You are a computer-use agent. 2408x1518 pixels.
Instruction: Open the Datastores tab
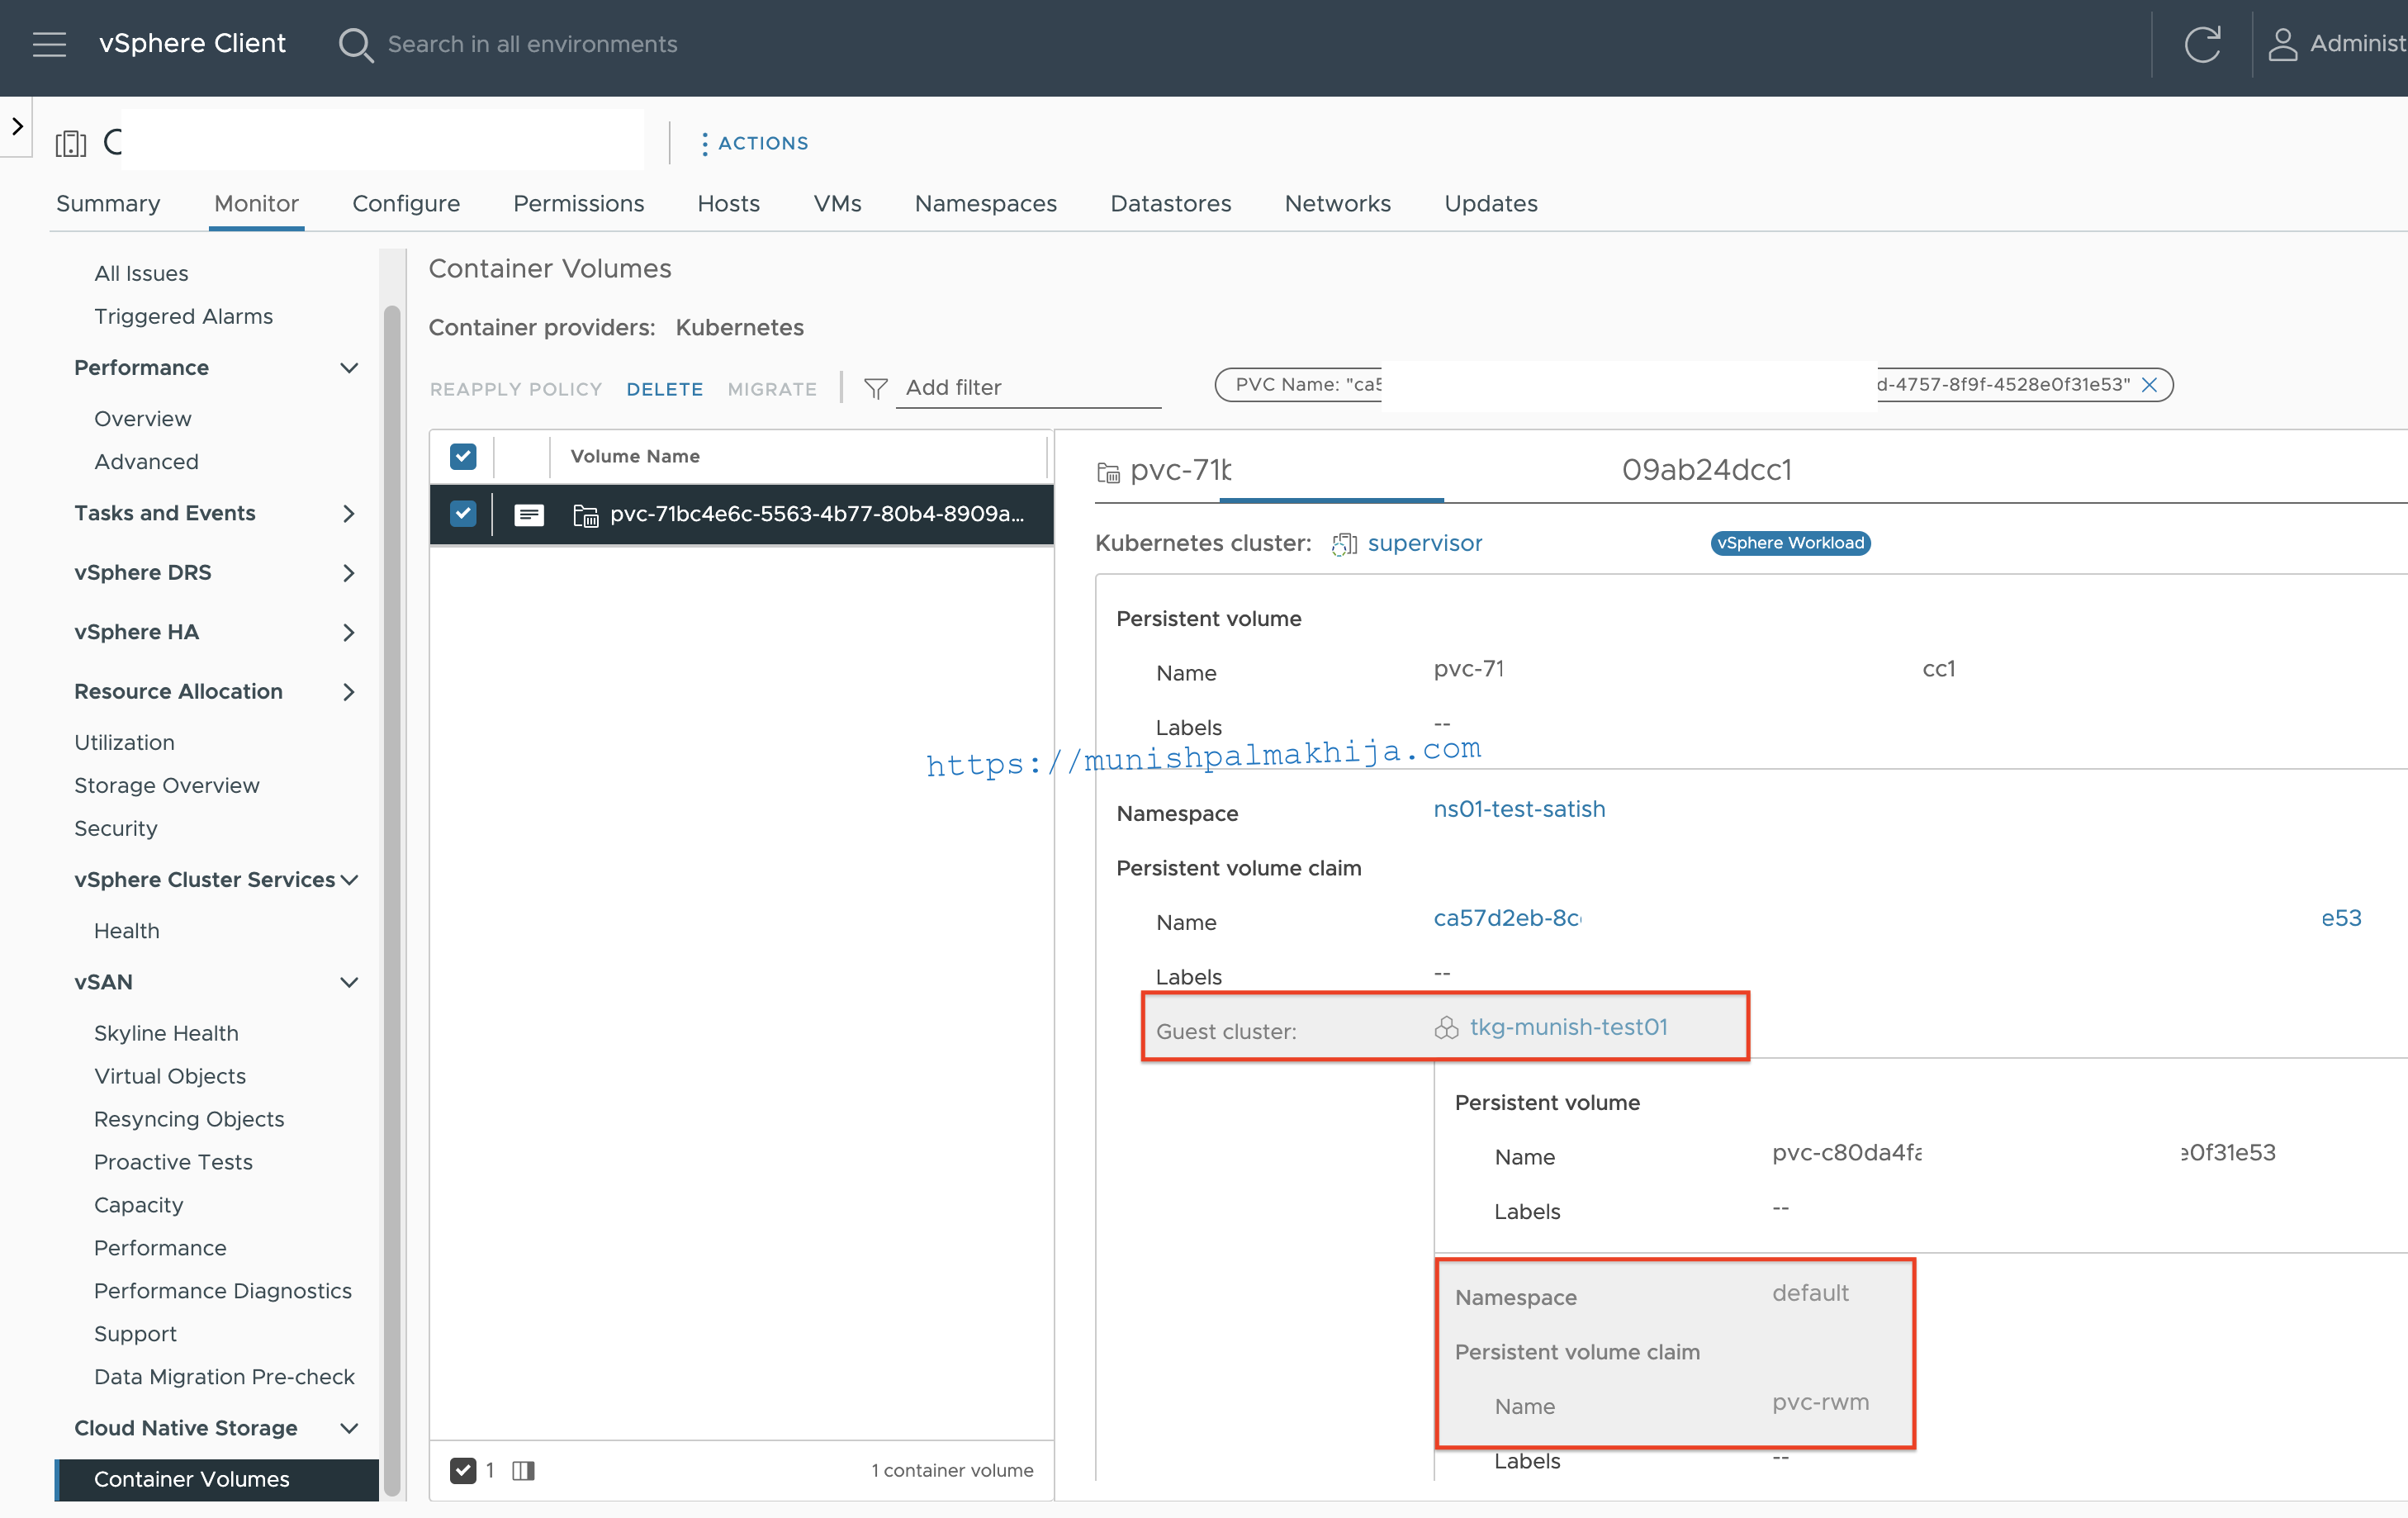1171,204
